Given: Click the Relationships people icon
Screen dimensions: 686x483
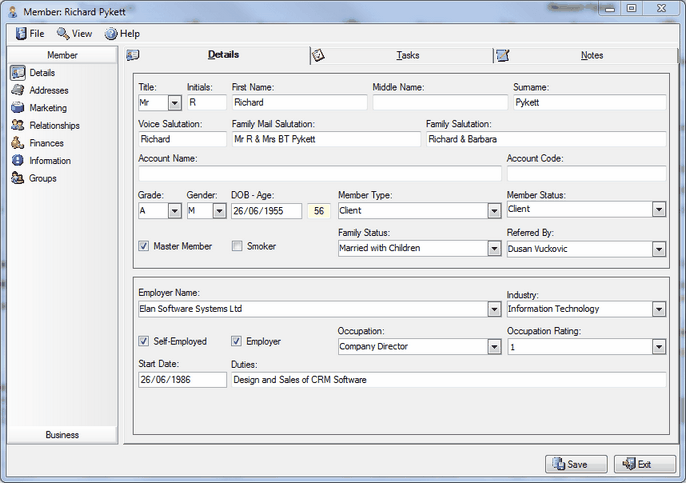Looking at the screenshot, I should pos(18,125).
